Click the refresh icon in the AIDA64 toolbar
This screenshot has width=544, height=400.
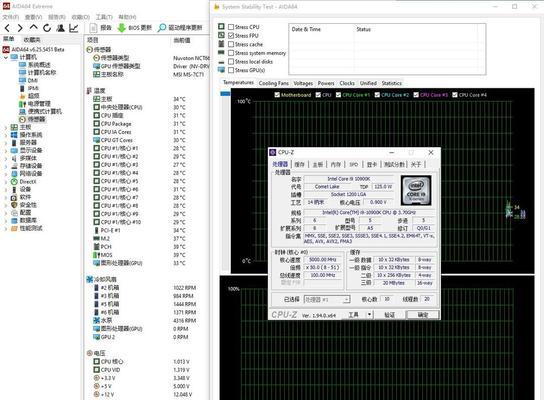coord(47,28)
